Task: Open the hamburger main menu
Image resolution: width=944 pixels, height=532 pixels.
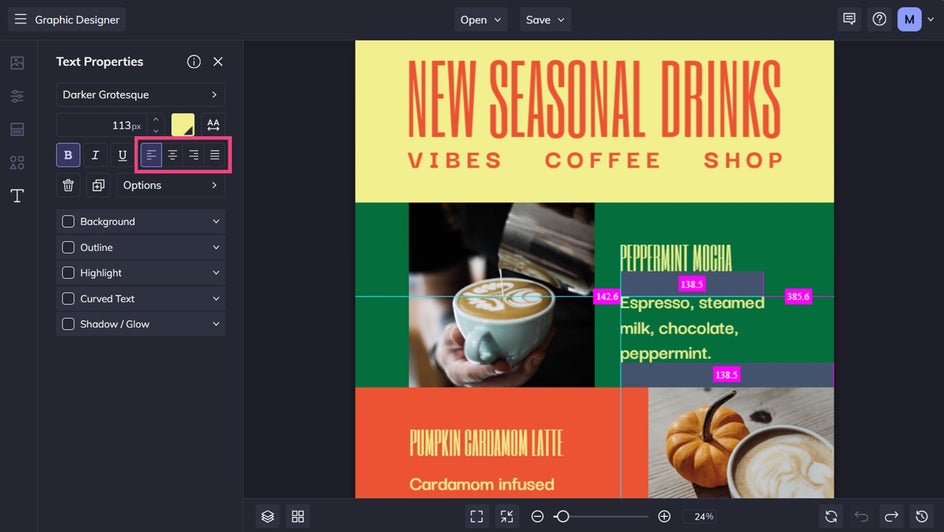Action: [x=20, y=19]
